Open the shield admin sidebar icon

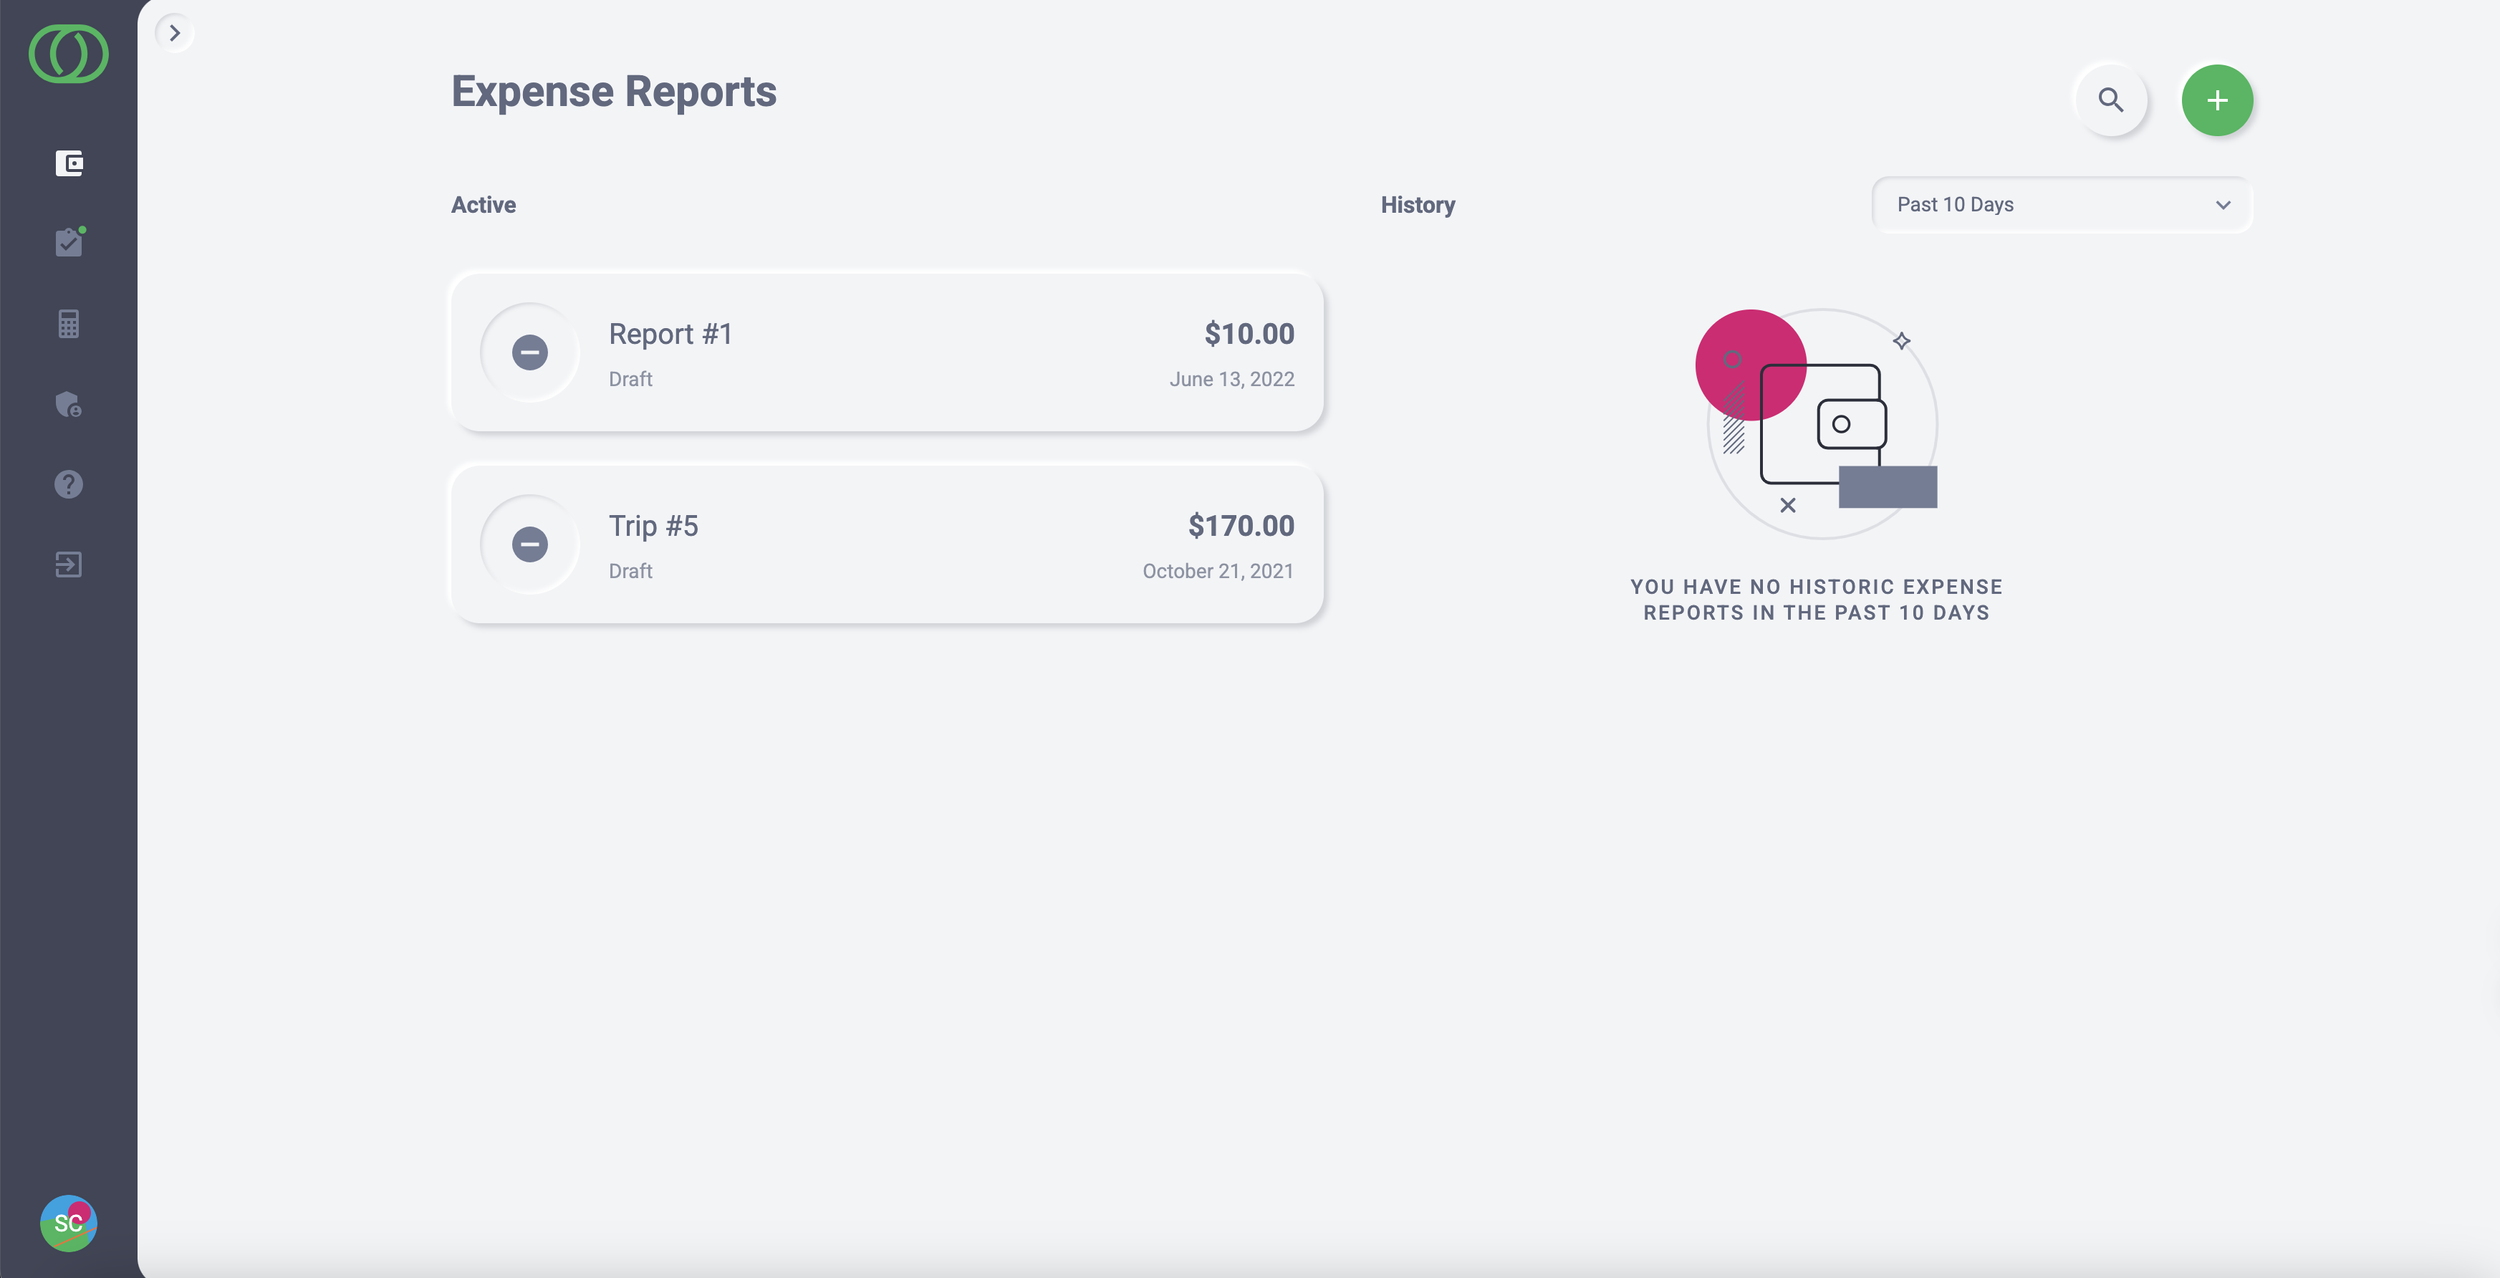[x=68, y=404]
